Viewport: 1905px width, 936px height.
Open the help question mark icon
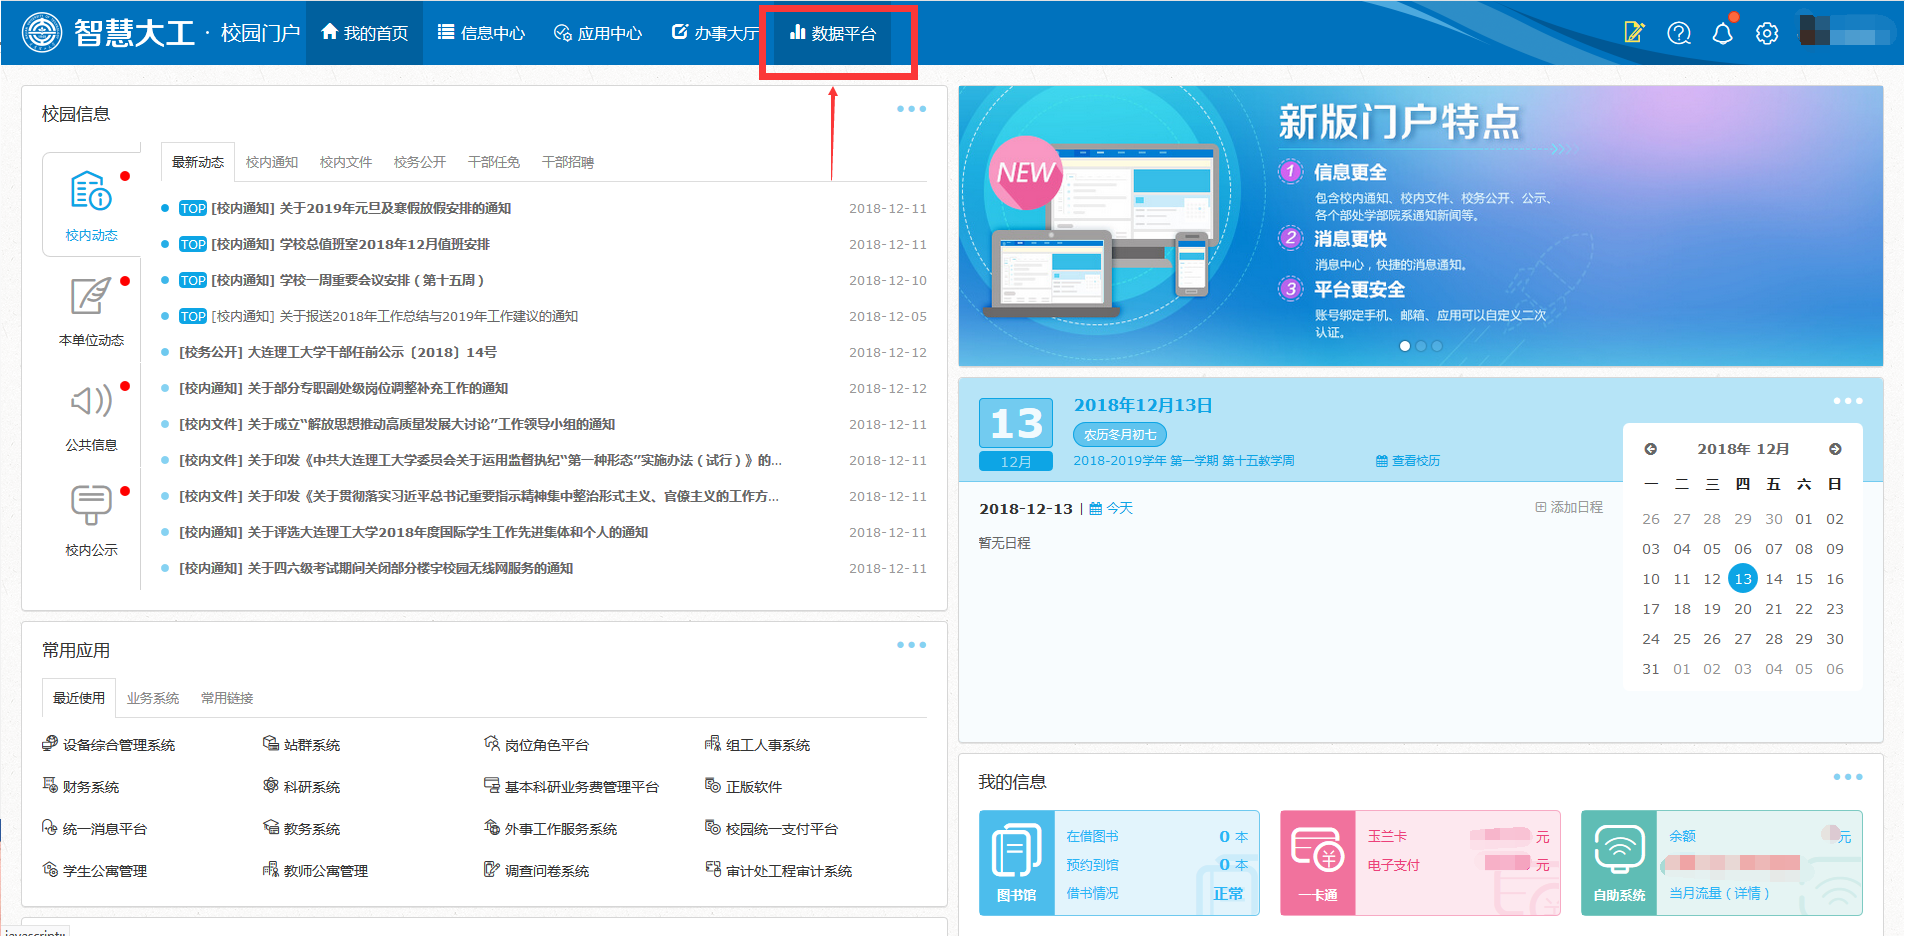(x=1678, y=33)
